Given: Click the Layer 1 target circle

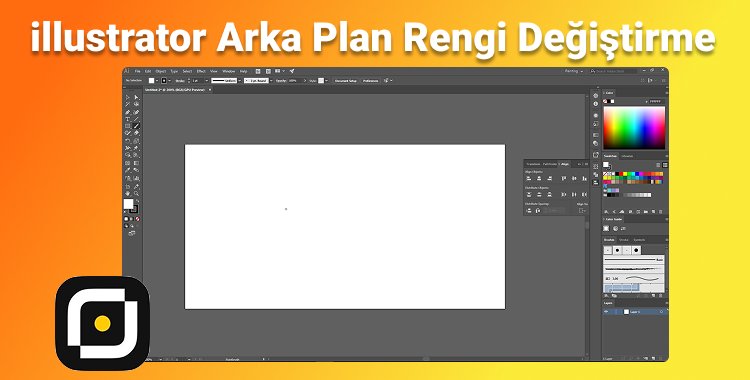Looking at the screenshot, I should (662, 312).
